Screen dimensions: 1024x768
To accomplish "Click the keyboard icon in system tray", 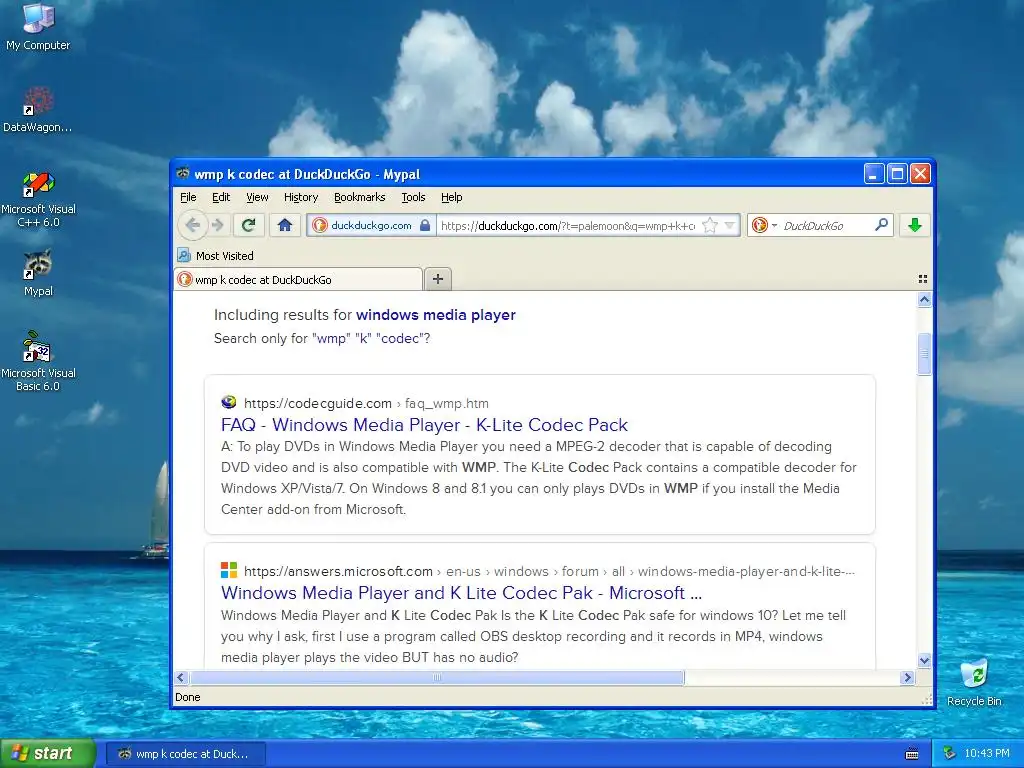I will (x=912, y=754).
